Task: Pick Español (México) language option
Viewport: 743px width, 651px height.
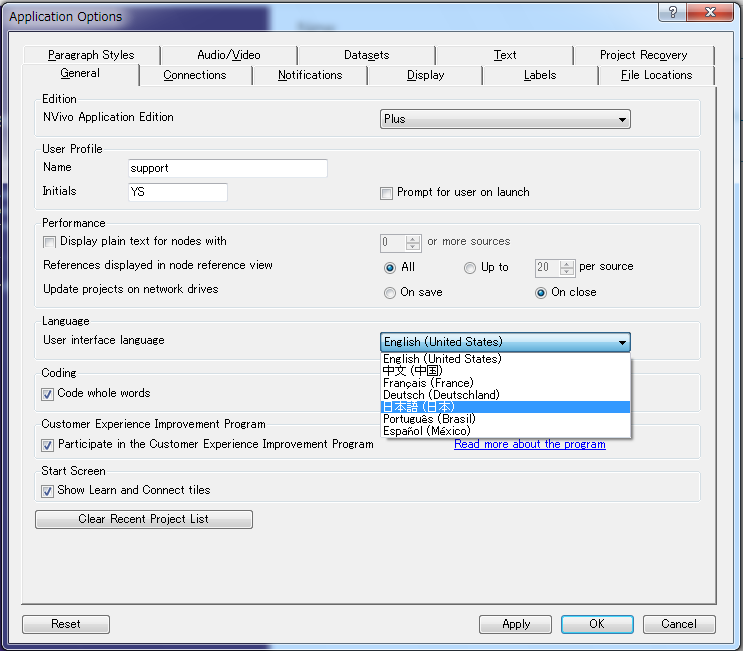Action: (x=506, y=431)
